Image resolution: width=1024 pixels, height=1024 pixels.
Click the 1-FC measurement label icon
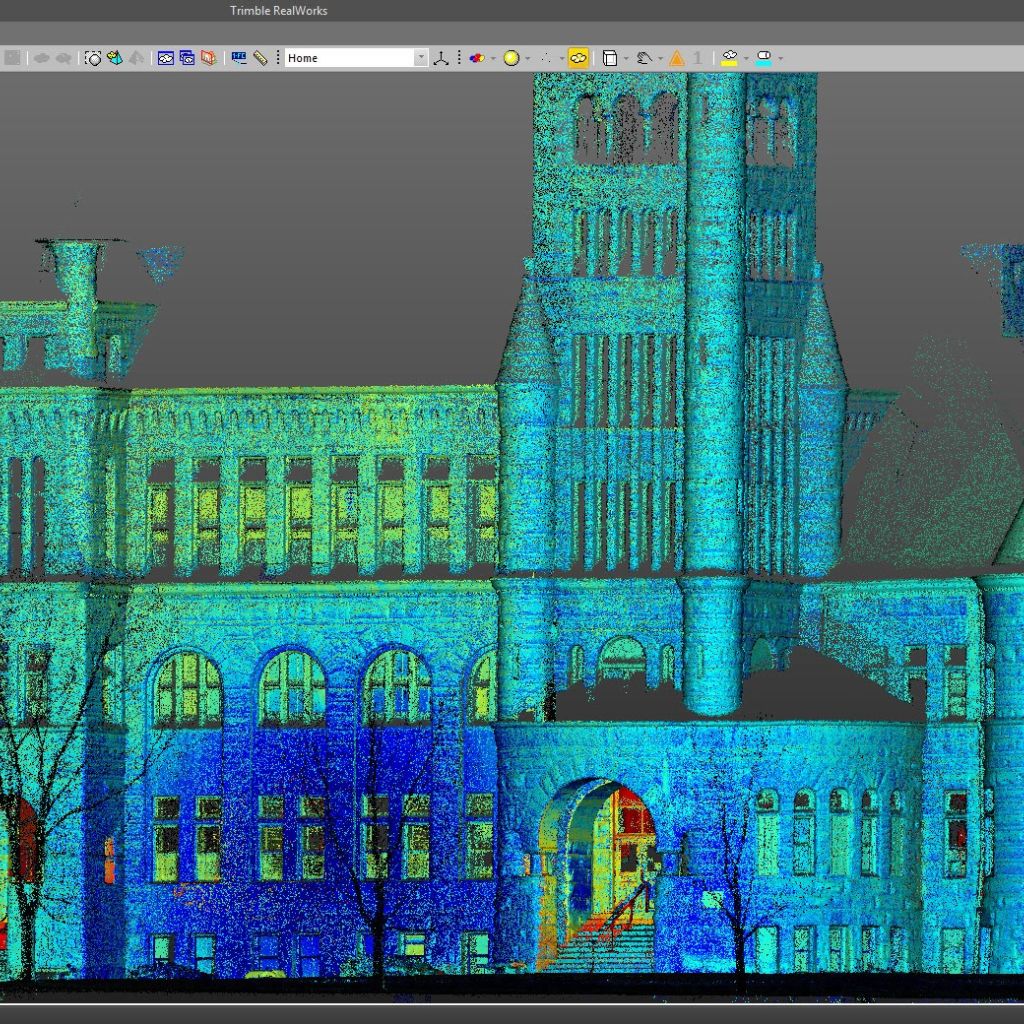[239, 58]
